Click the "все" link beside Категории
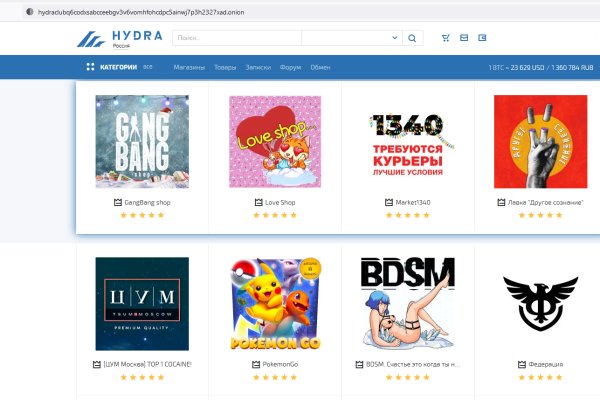 pyautogui.click(x=148, y=68)
